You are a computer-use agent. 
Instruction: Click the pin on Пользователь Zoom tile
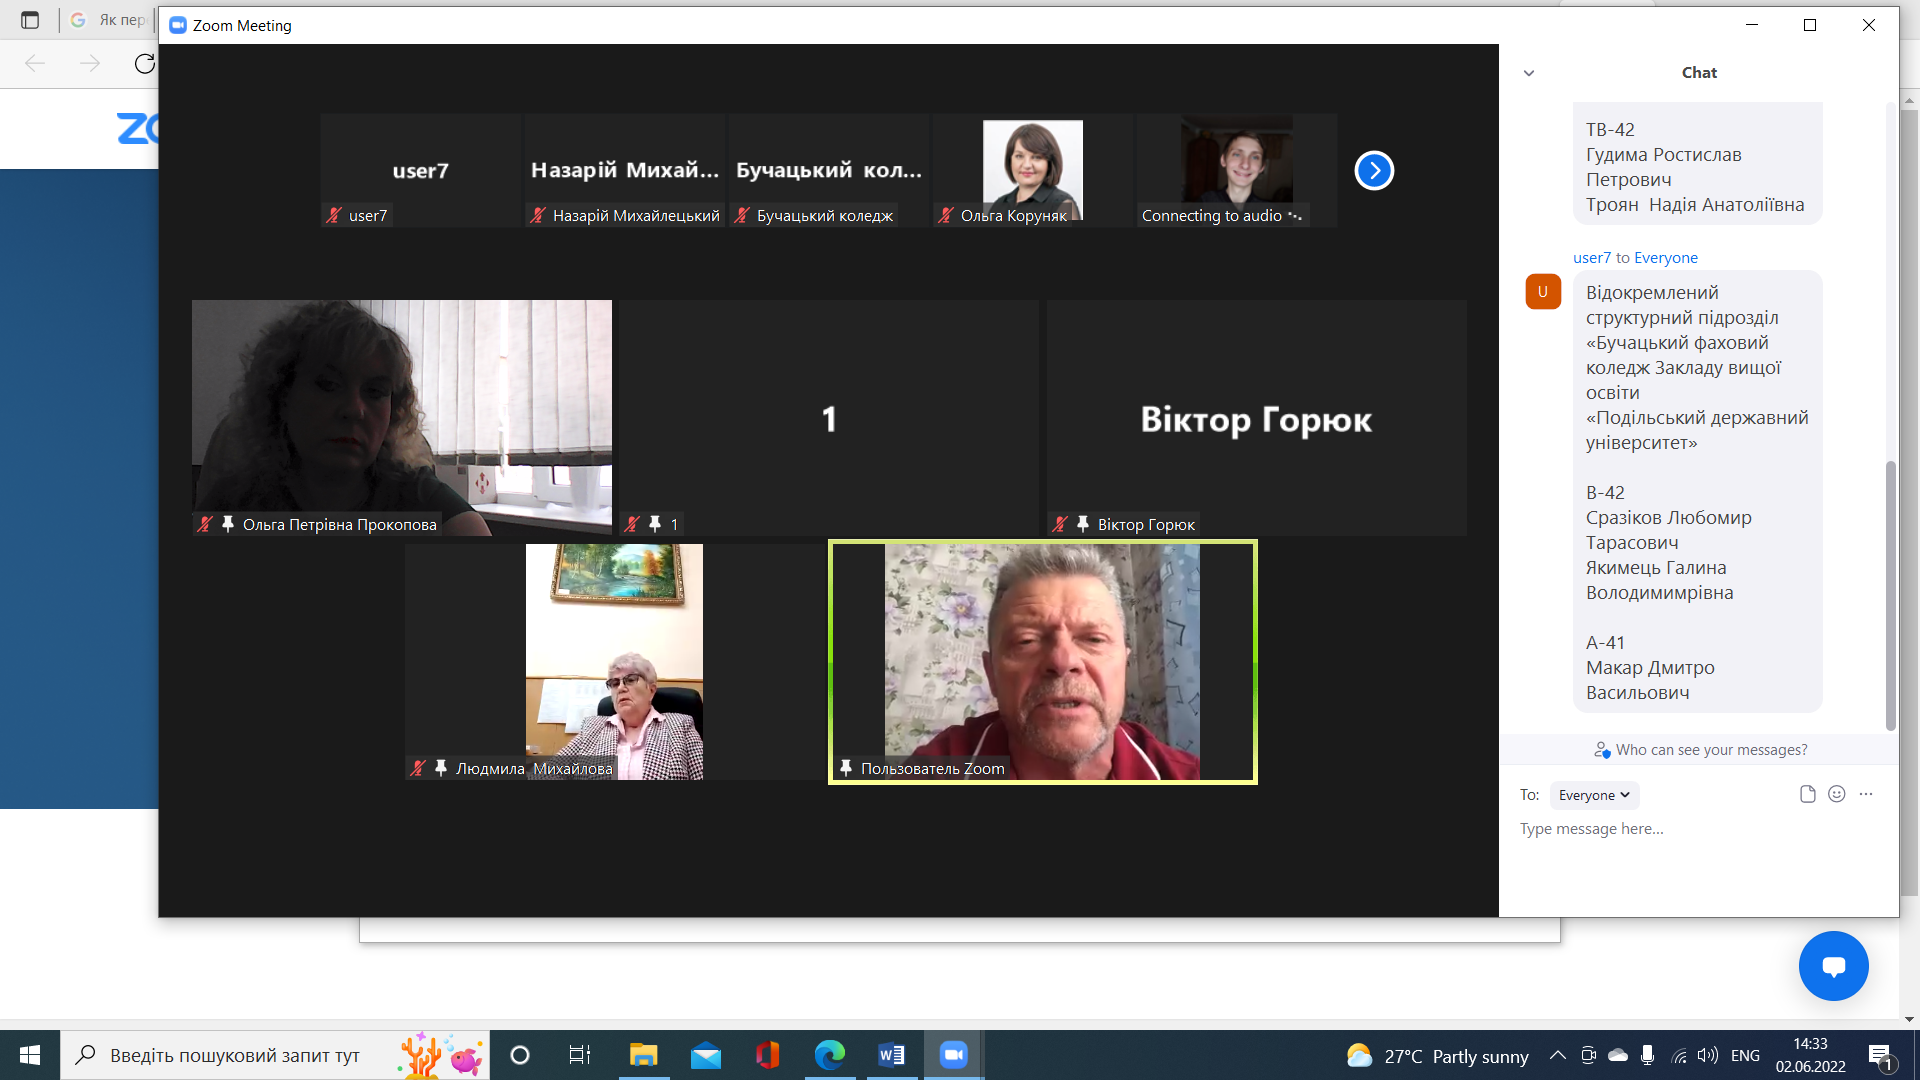coord(846,768)
